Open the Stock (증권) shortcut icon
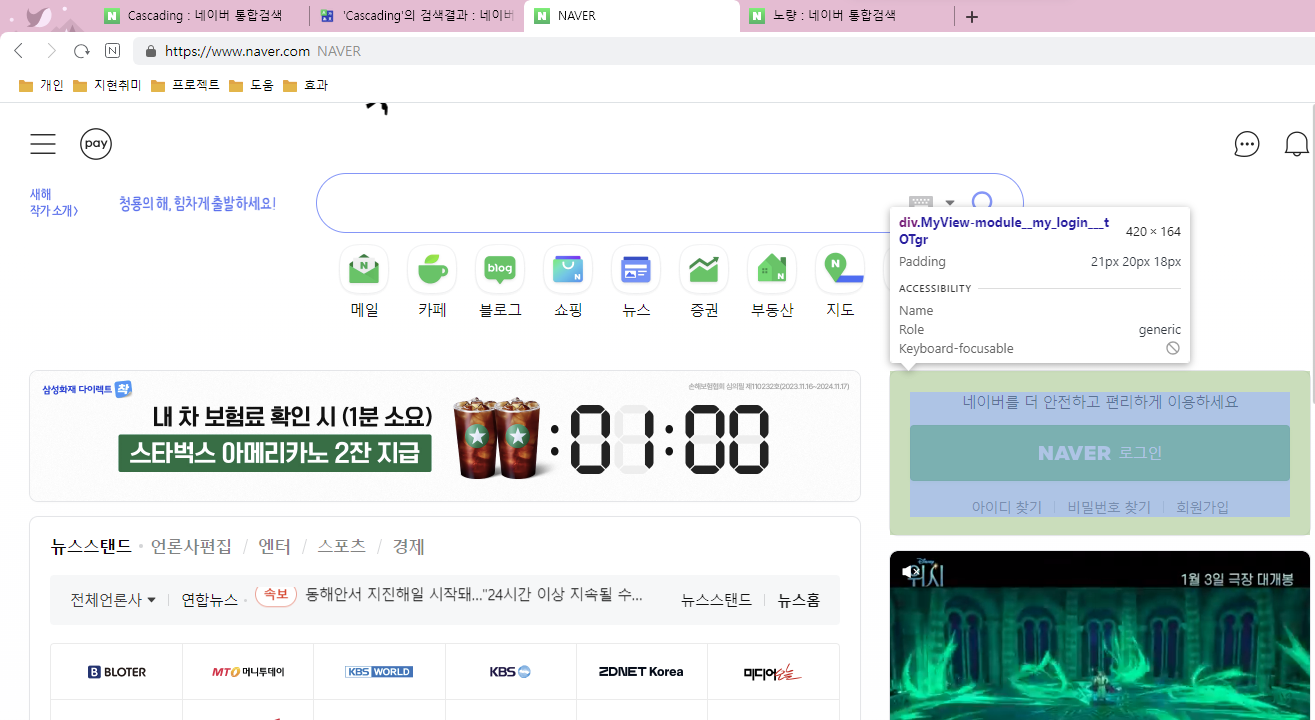This screenshot has height=720, width=1315. (x=704, y=269)
